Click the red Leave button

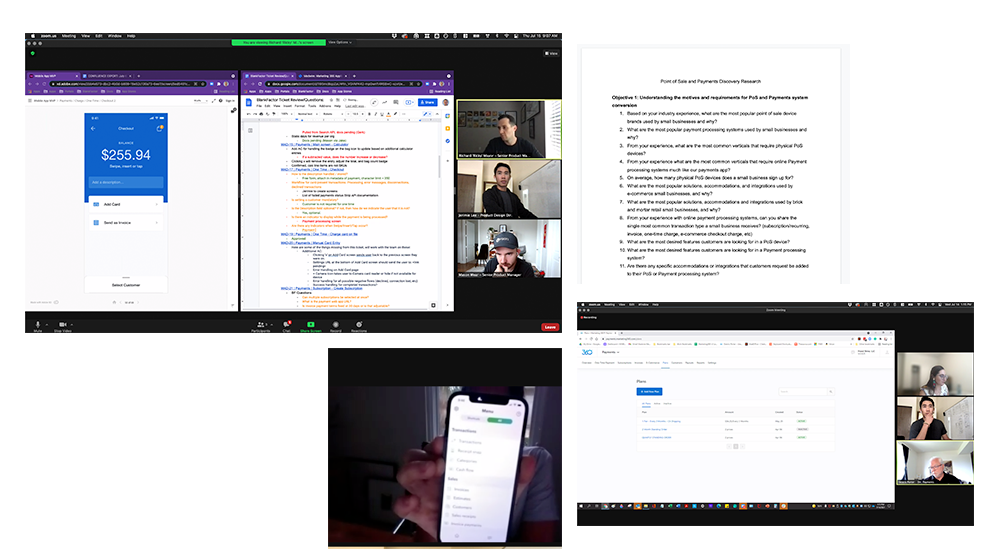[x=550, y=327]
